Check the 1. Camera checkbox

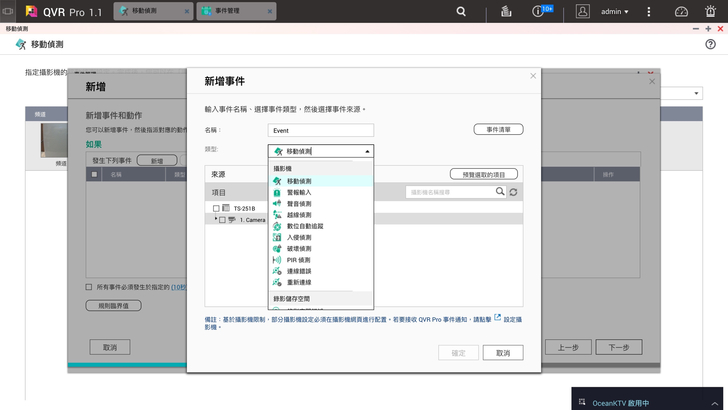[222, 218]
